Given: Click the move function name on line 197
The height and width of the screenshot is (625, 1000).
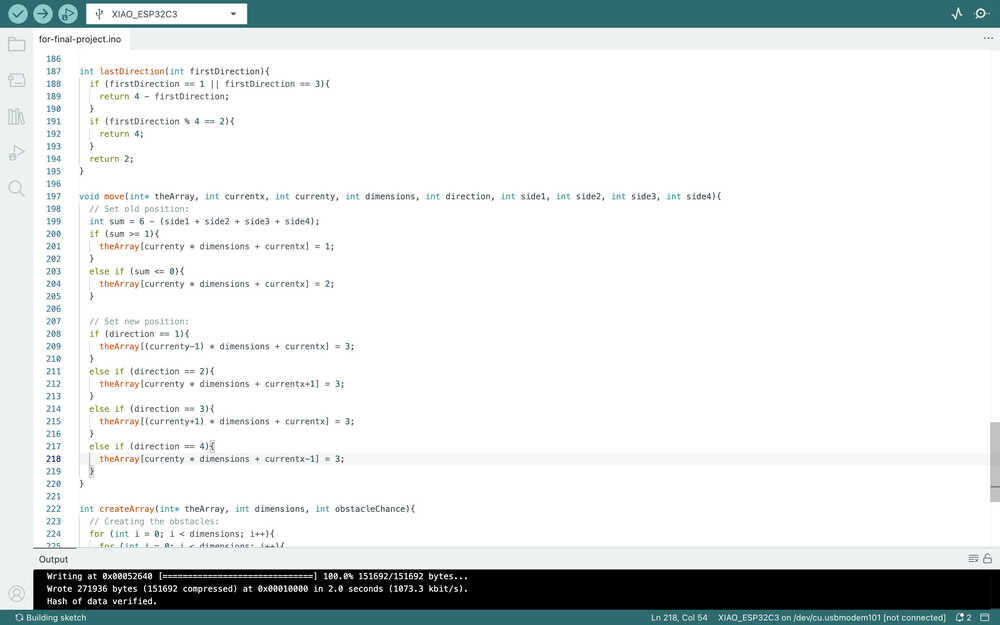Looking at the screenshot, I should 114,196.
